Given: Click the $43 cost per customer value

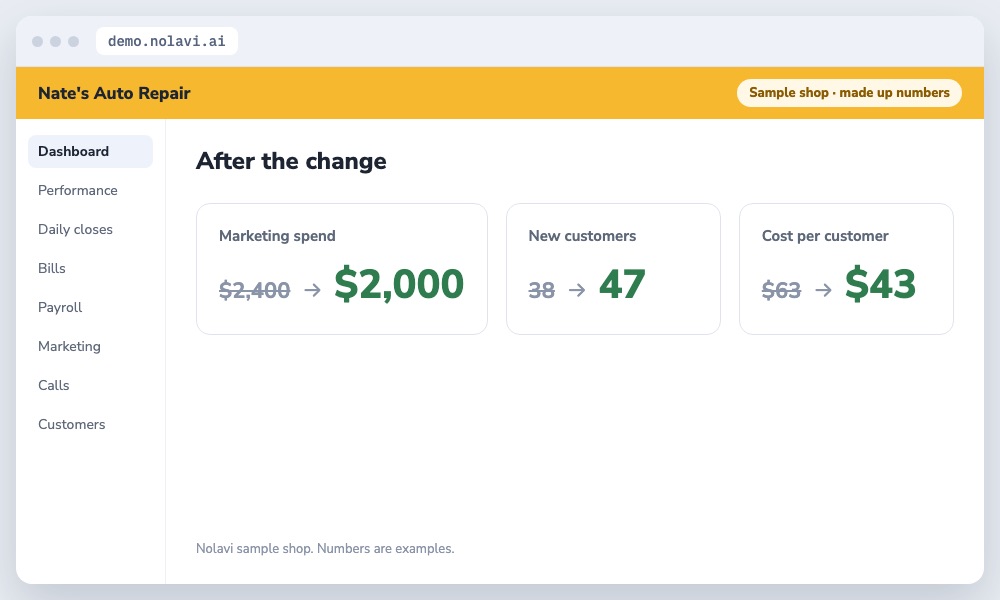Looking at the screenshot, I should point(880,284).
